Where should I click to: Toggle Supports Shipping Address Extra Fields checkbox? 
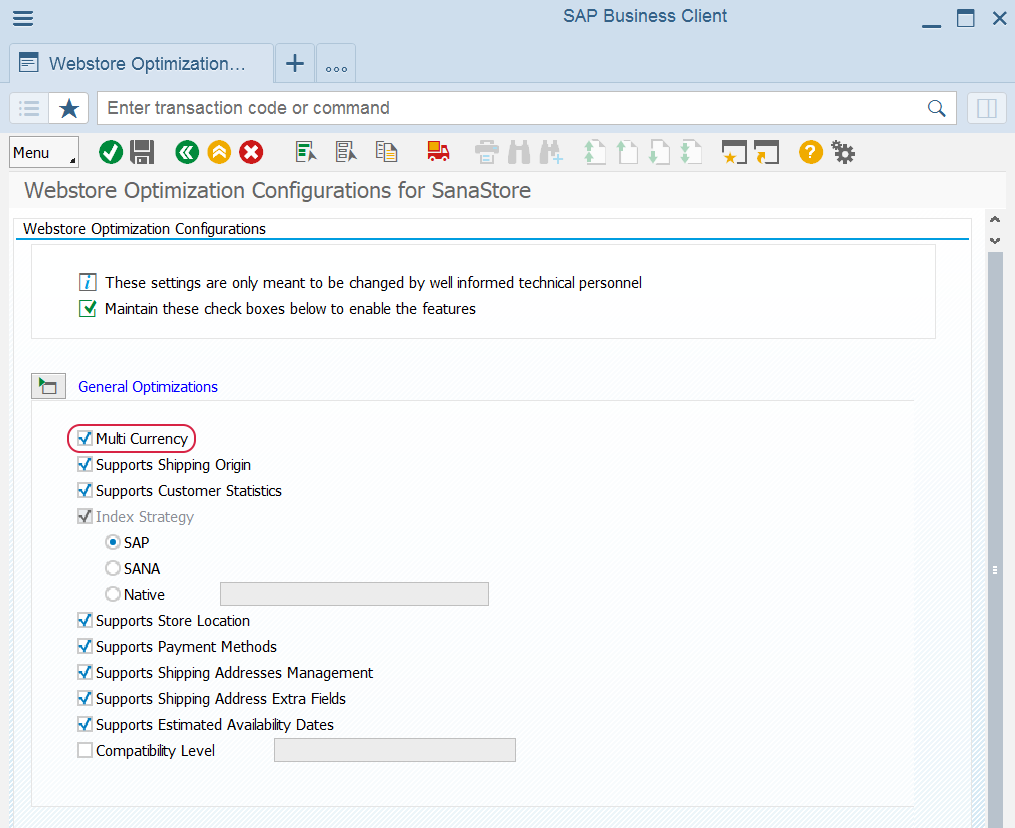(84, 698)
